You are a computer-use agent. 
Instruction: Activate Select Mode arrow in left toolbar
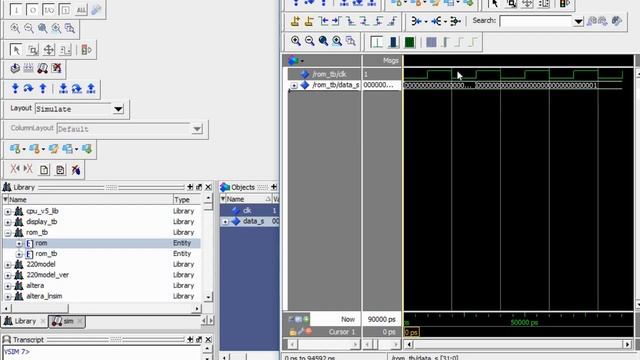pos(16,50)
